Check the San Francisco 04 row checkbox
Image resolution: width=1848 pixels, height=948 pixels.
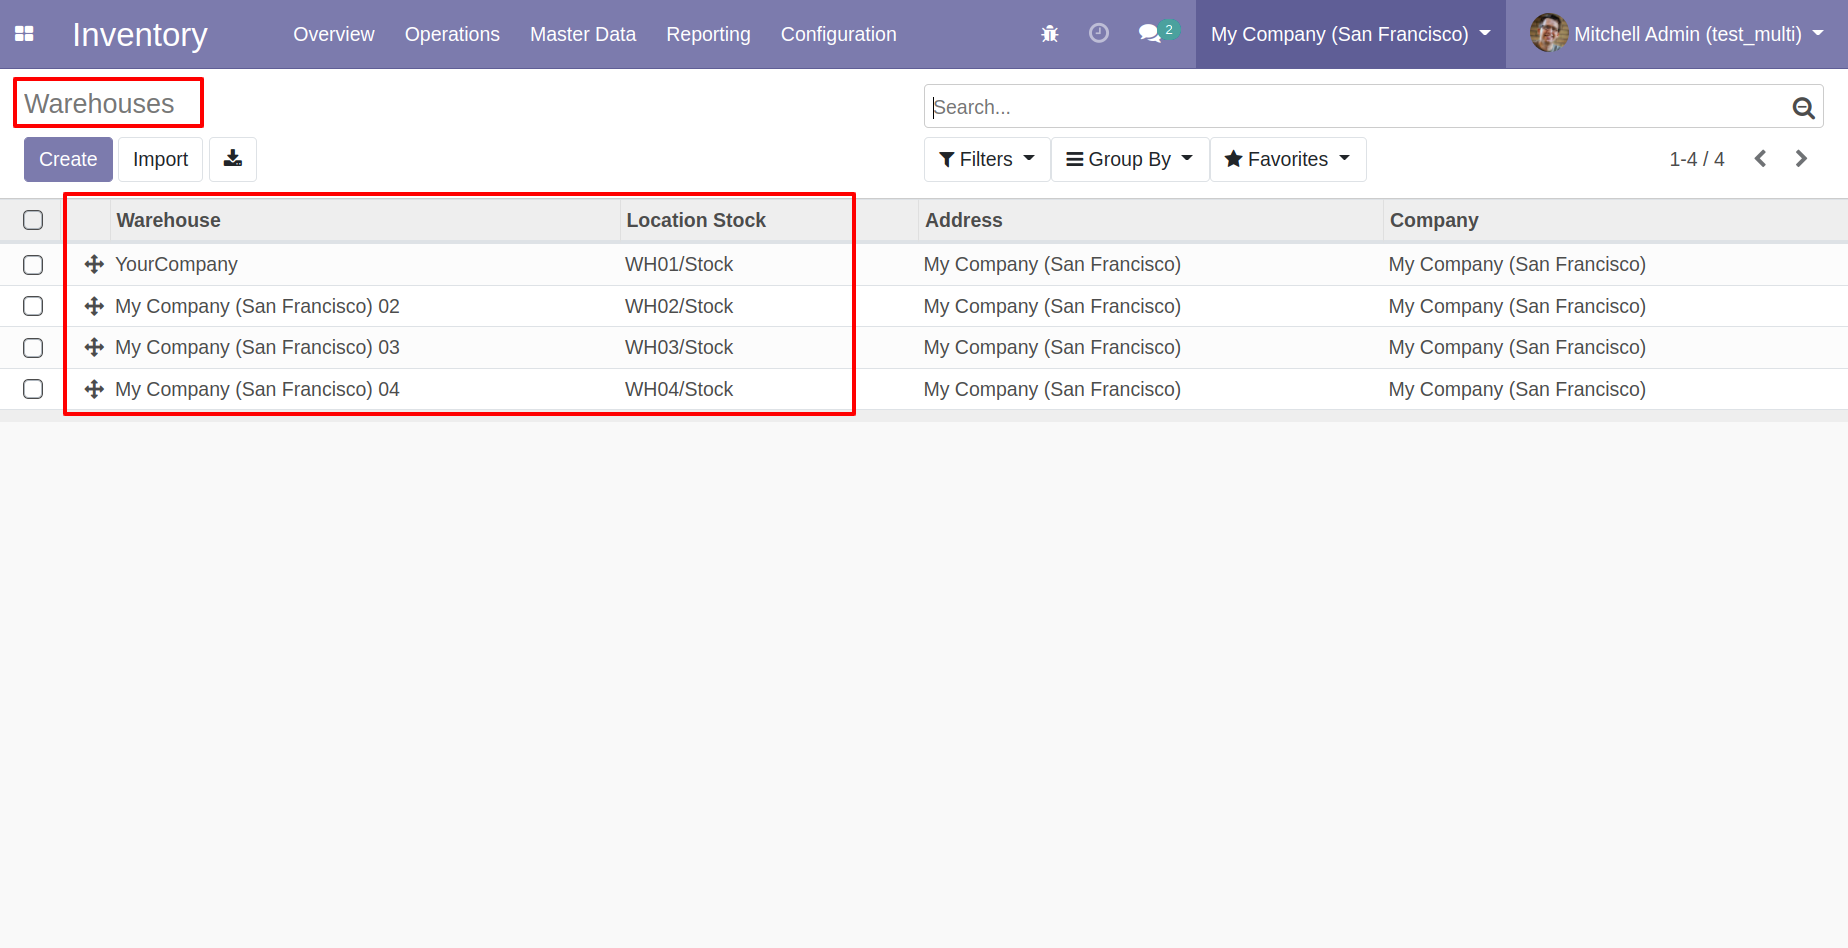coord(33,389)
